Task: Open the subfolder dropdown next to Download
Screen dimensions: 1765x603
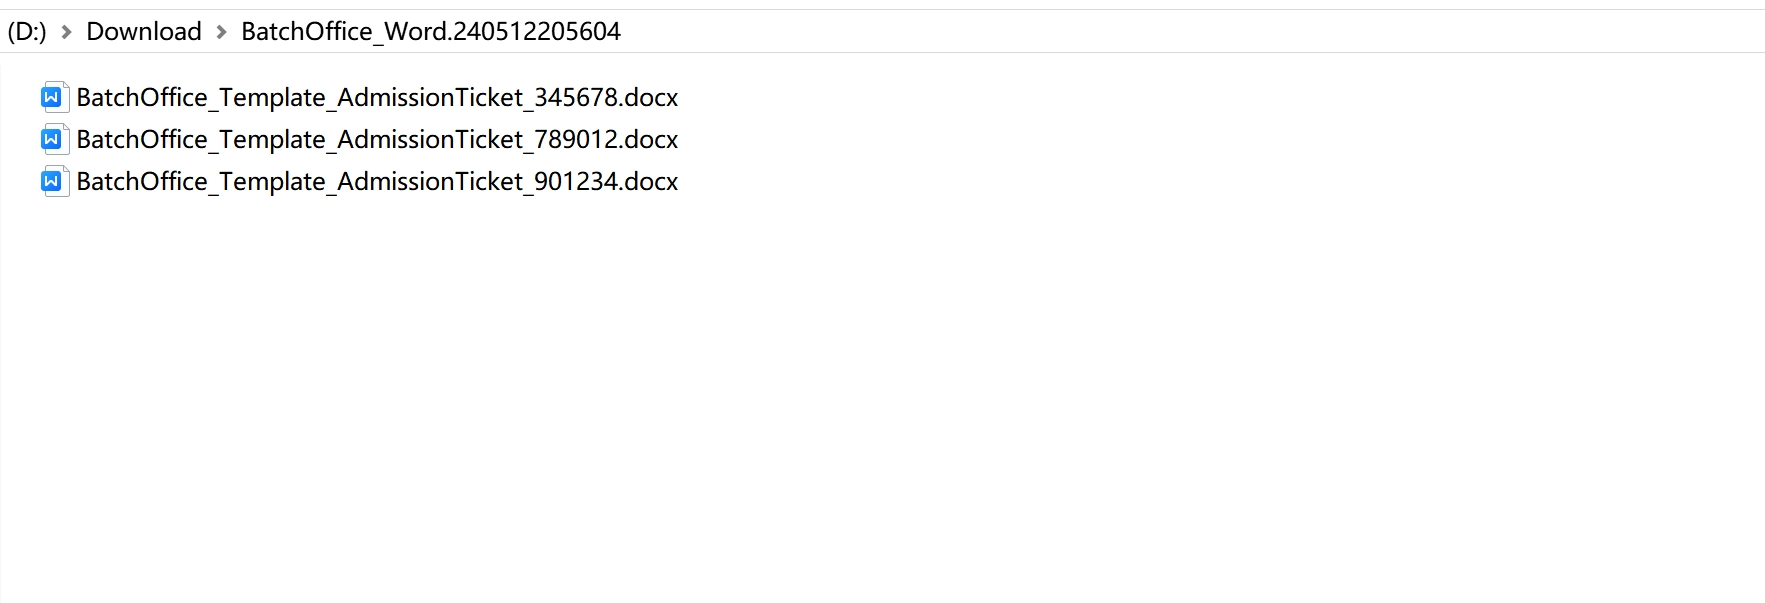Action: click(222, 32)
